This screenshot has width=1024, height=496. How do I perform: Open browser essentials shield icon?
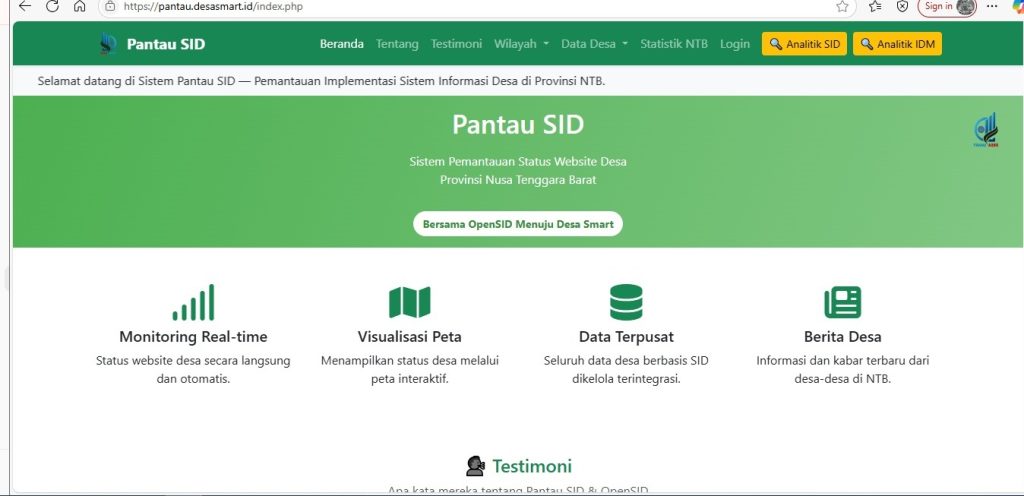click(903, 7)
